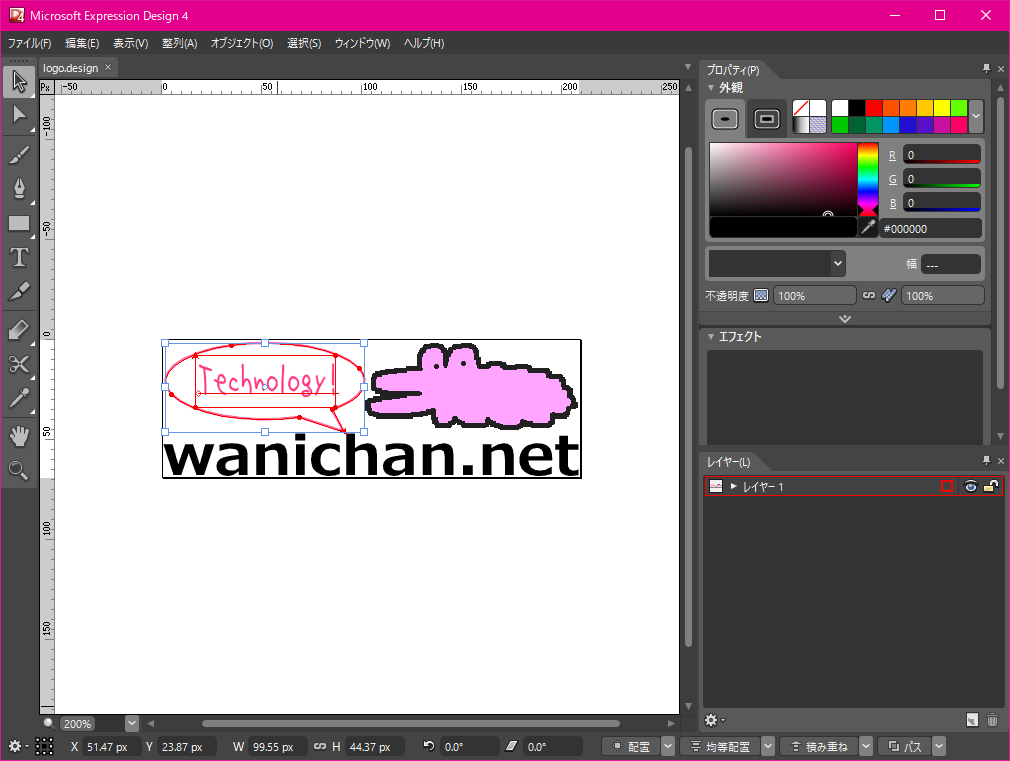
Task: Toggle visibility of レイヤー 1
Action: (x=970, y=486)
